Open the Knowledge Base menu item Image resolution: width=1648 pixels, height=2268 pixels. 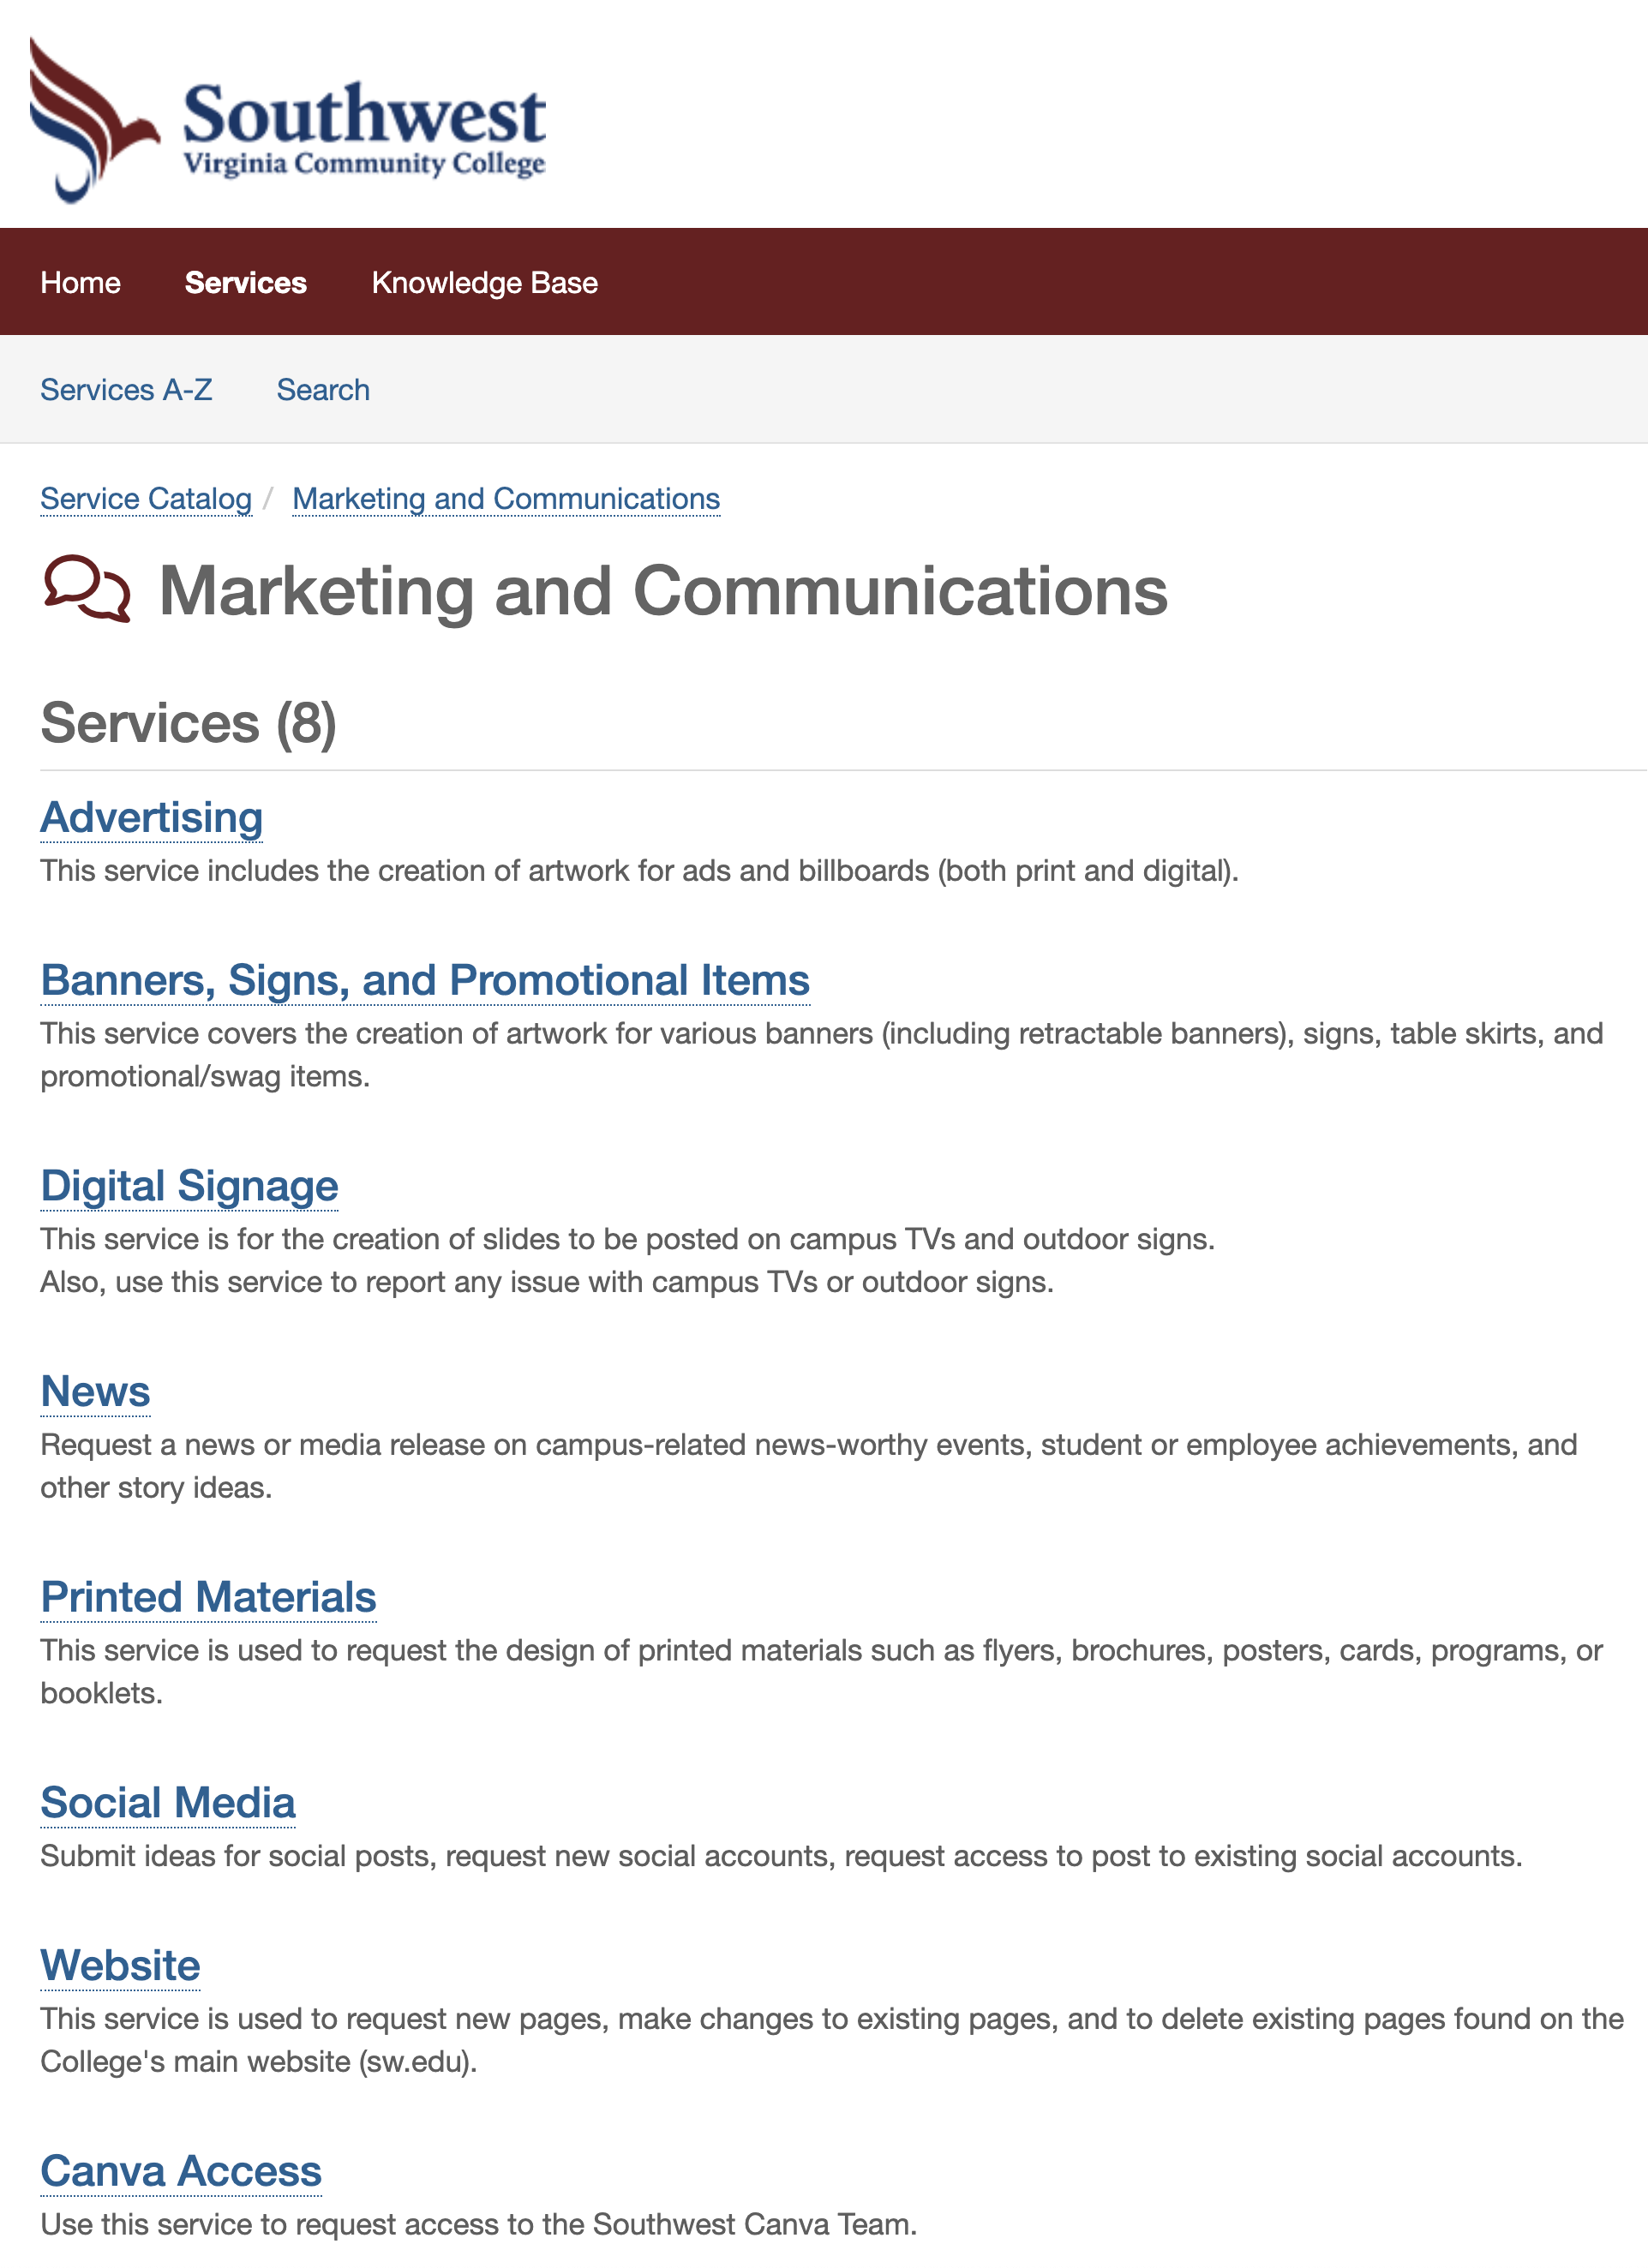pyautogui.click(x=484, y=283)
